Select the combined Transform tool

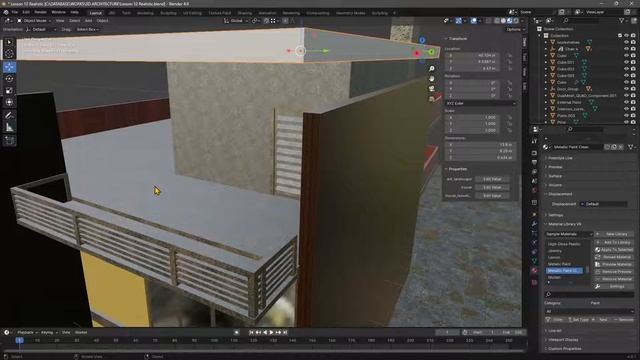click(x=9, y=102)
